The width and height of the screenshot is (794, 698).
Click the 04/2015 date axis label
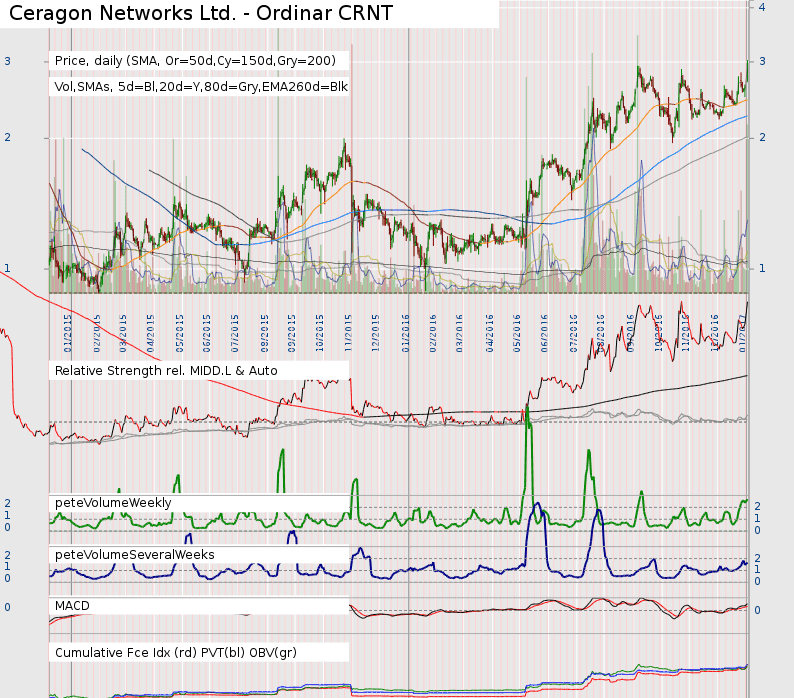[150, 333]
